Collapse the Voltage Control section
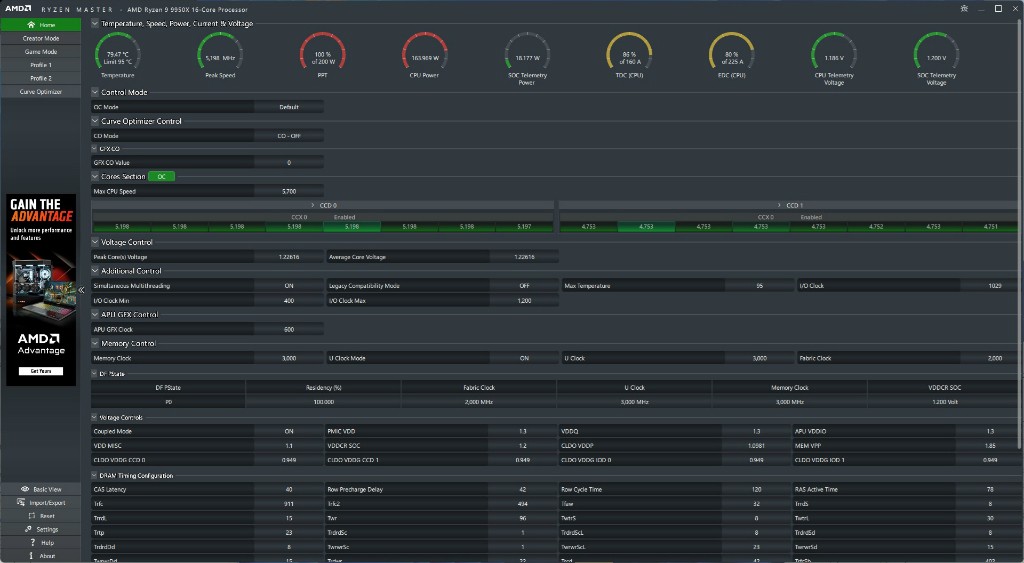Viewport: 1024px width, 563px height. 95,242
